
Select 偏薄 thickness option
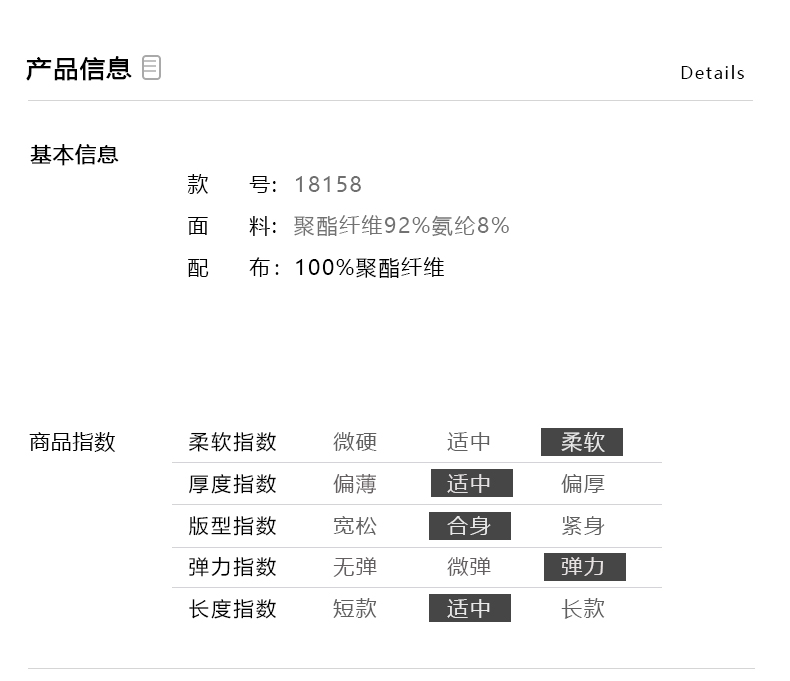pos(355,484)
